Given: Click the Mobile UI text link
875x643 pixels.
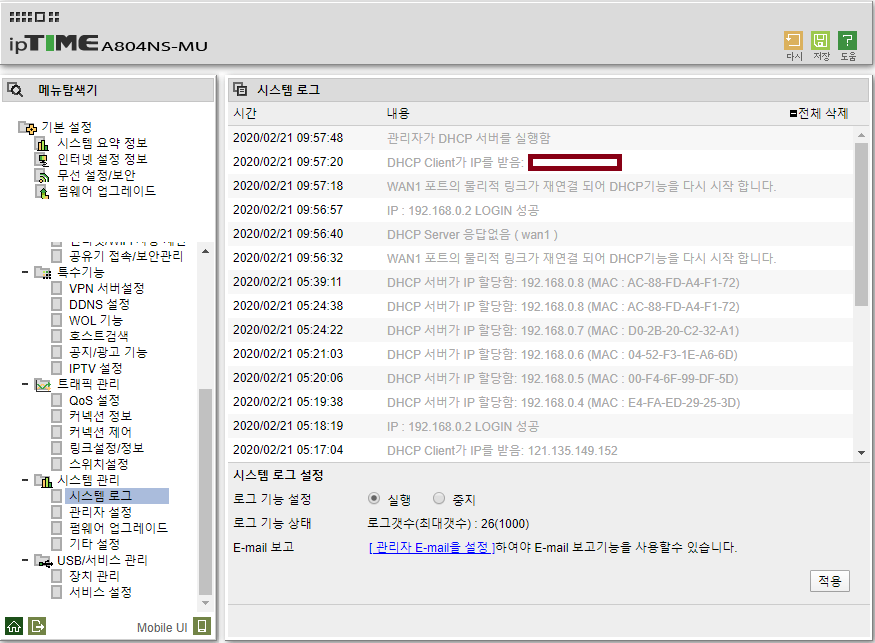Looking at the screenshot, I should [x=162, y=627].
